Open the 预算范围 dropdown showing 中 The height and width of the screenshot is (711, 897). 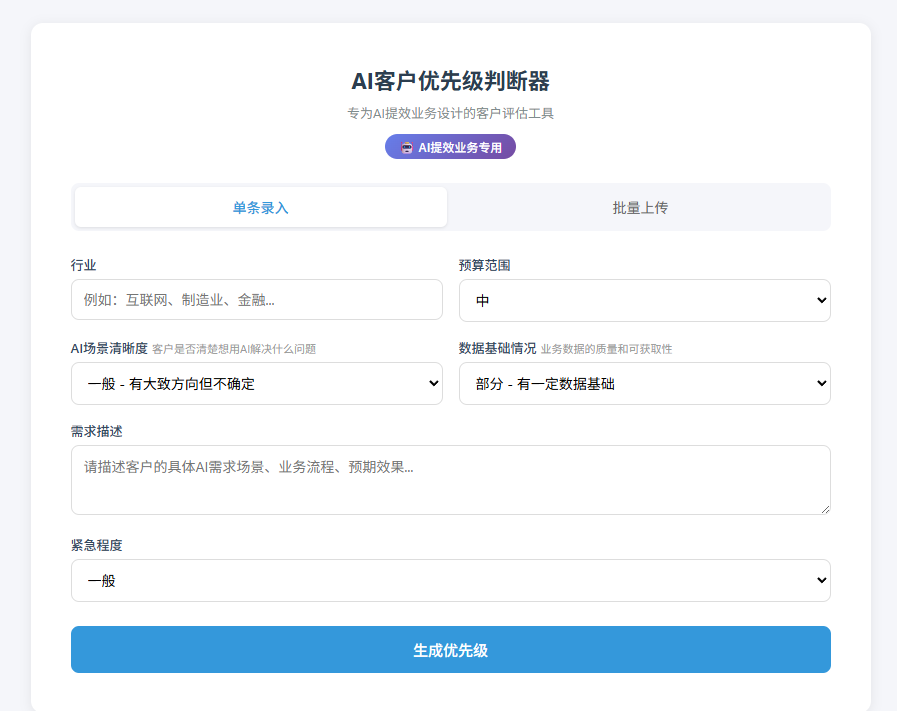click(644, 299)
